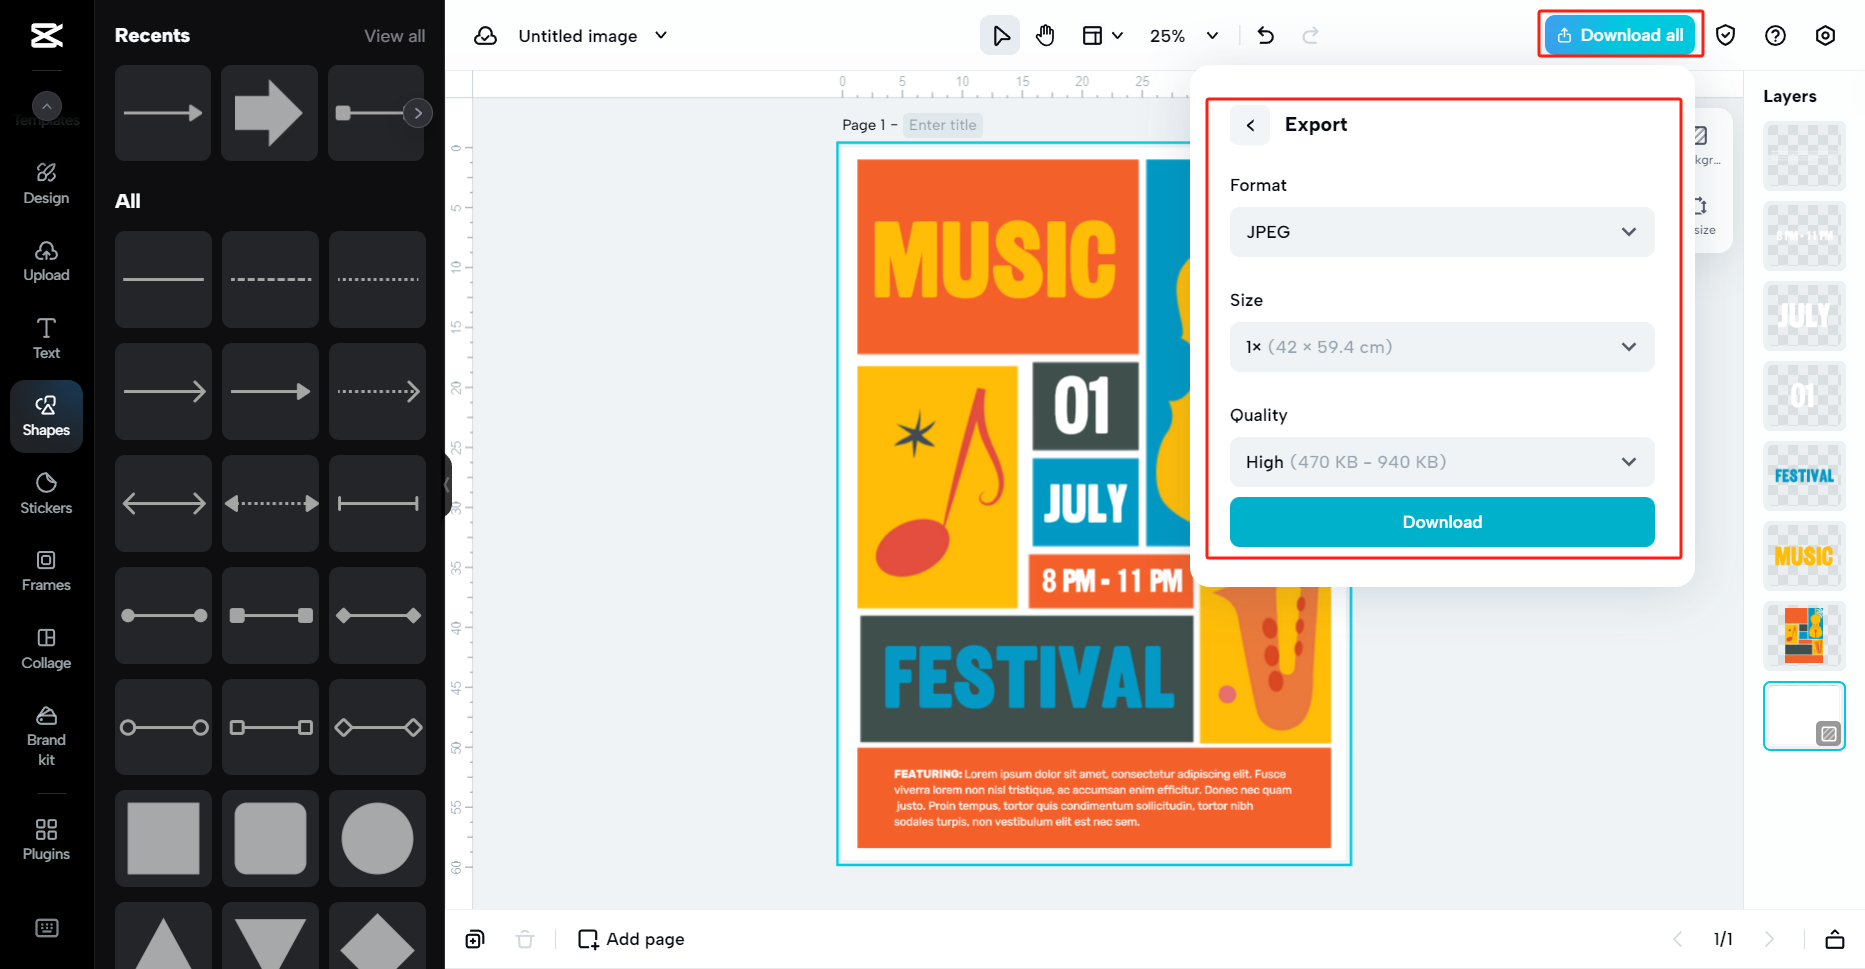Image resolution: width=1865 pixels, height=969 pixels.
Task: Open the Settings hexagon icon
Action: (1826, 36)
